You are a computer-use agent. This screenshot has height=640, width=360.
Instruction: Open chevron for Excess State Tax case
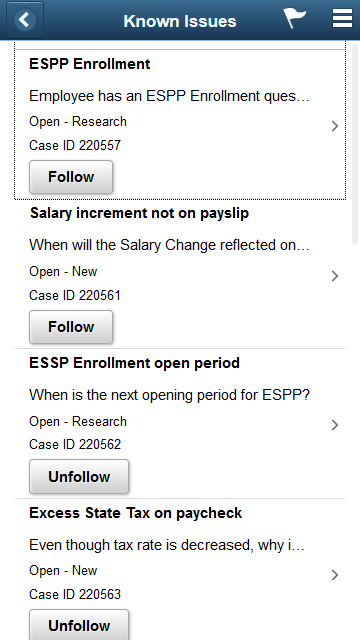tap(335, 575)
